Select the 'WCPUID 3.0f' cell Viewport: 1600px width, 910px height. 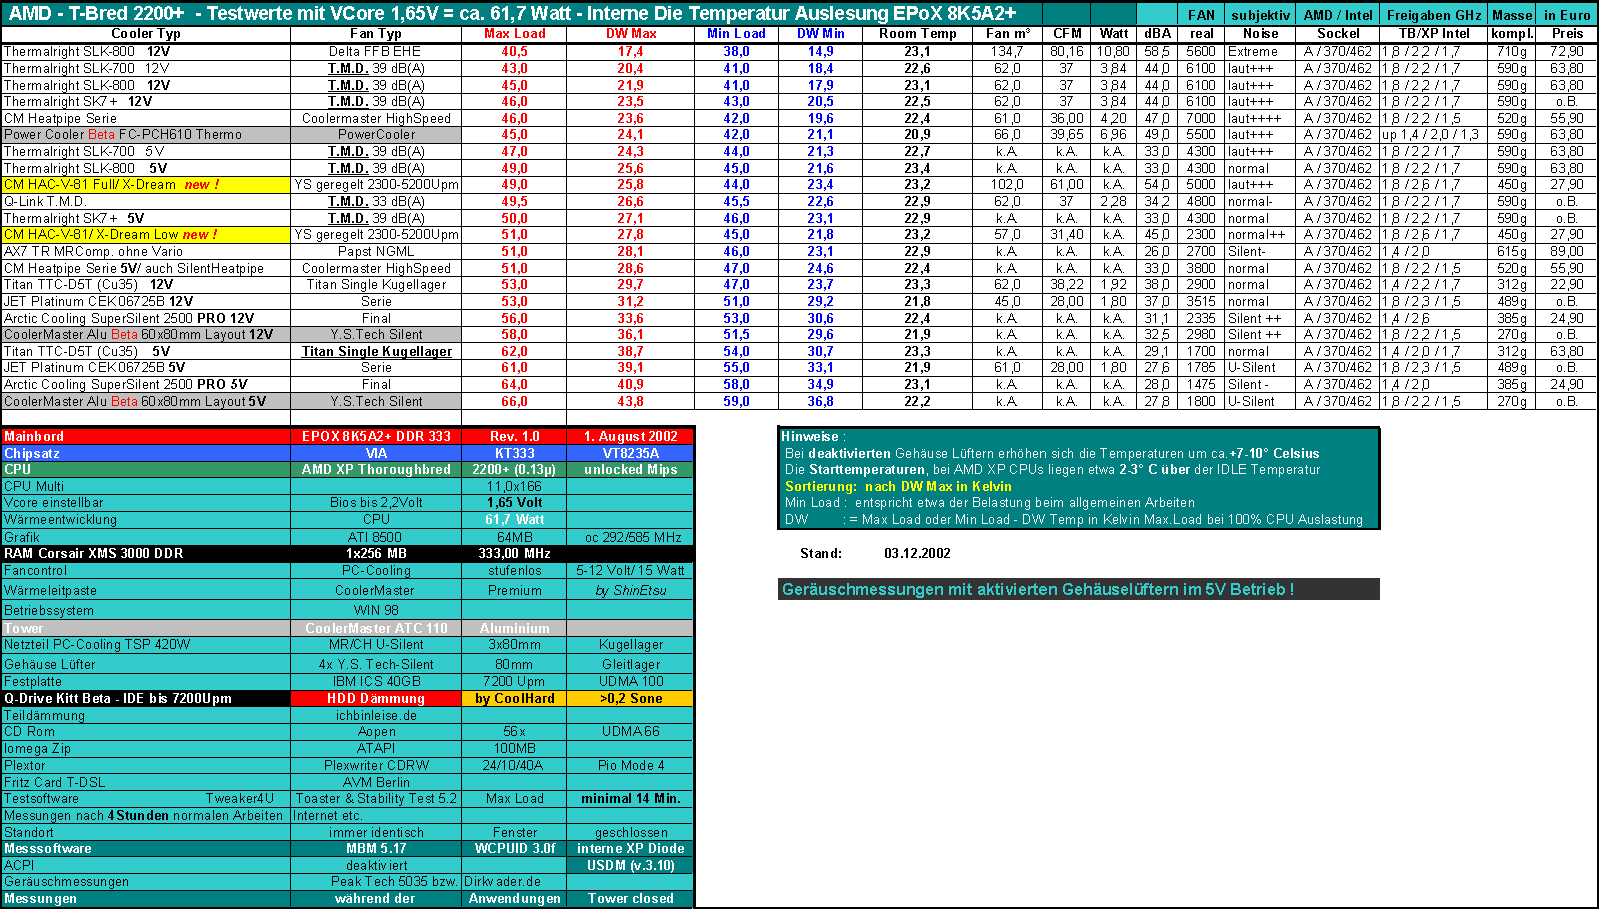[514, 849]
